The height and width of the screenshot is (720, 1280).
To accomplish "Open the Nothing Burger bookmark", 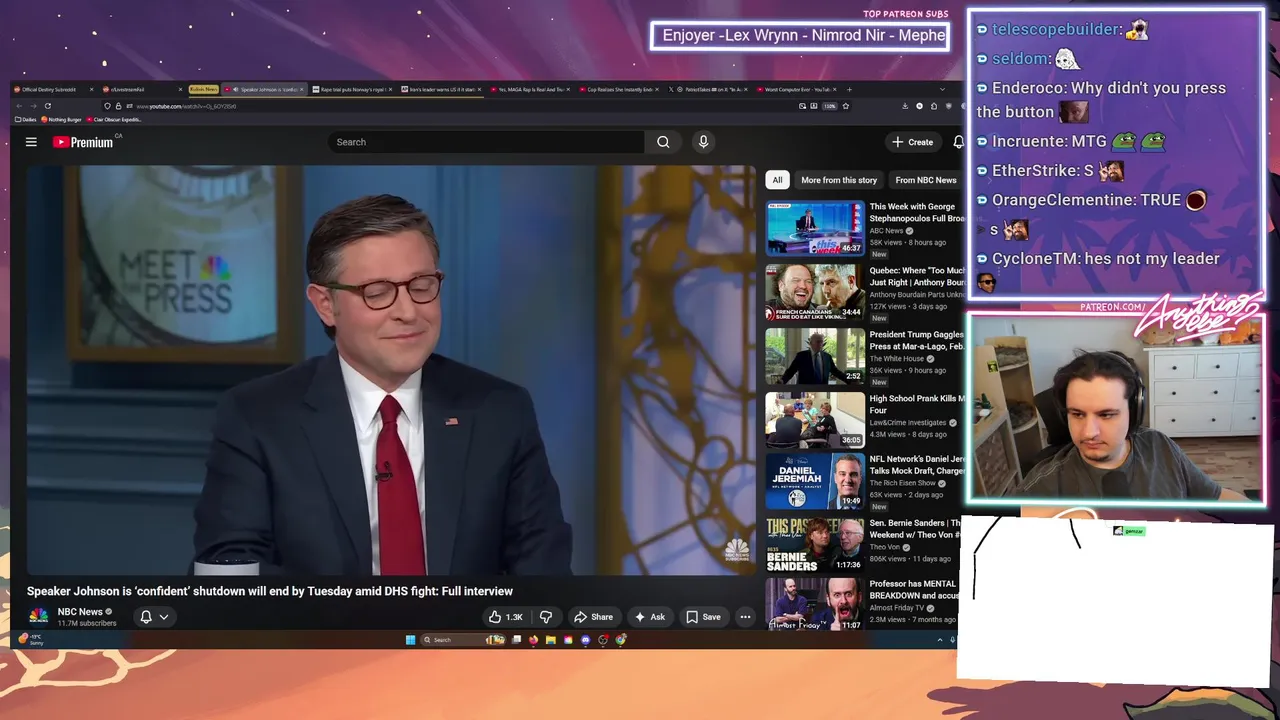I will pyautogui.click(x=61, y=119).
